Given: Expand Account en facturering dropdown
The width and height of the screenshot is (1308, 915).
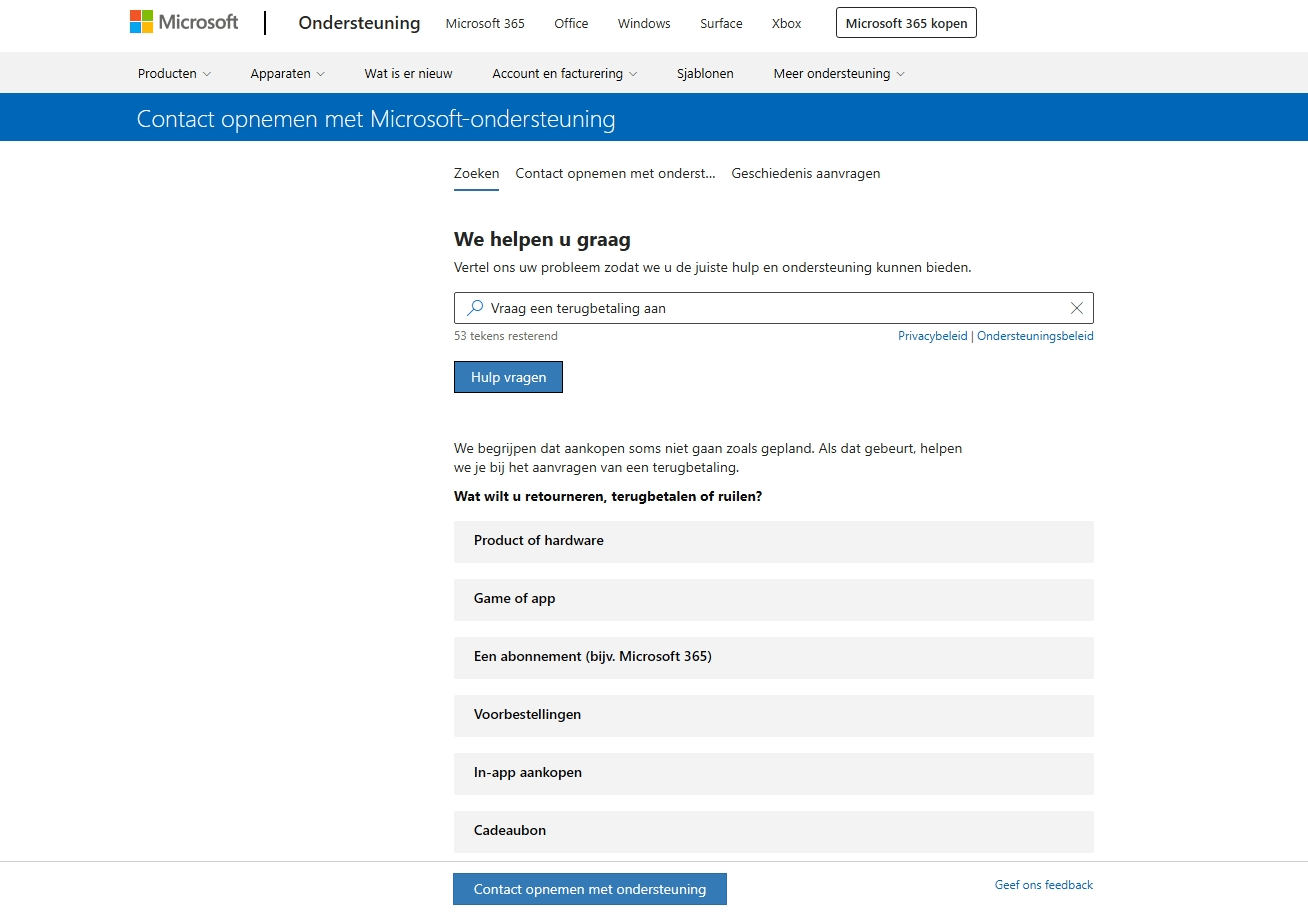Looking at the screenshot, I should point(565,73).
